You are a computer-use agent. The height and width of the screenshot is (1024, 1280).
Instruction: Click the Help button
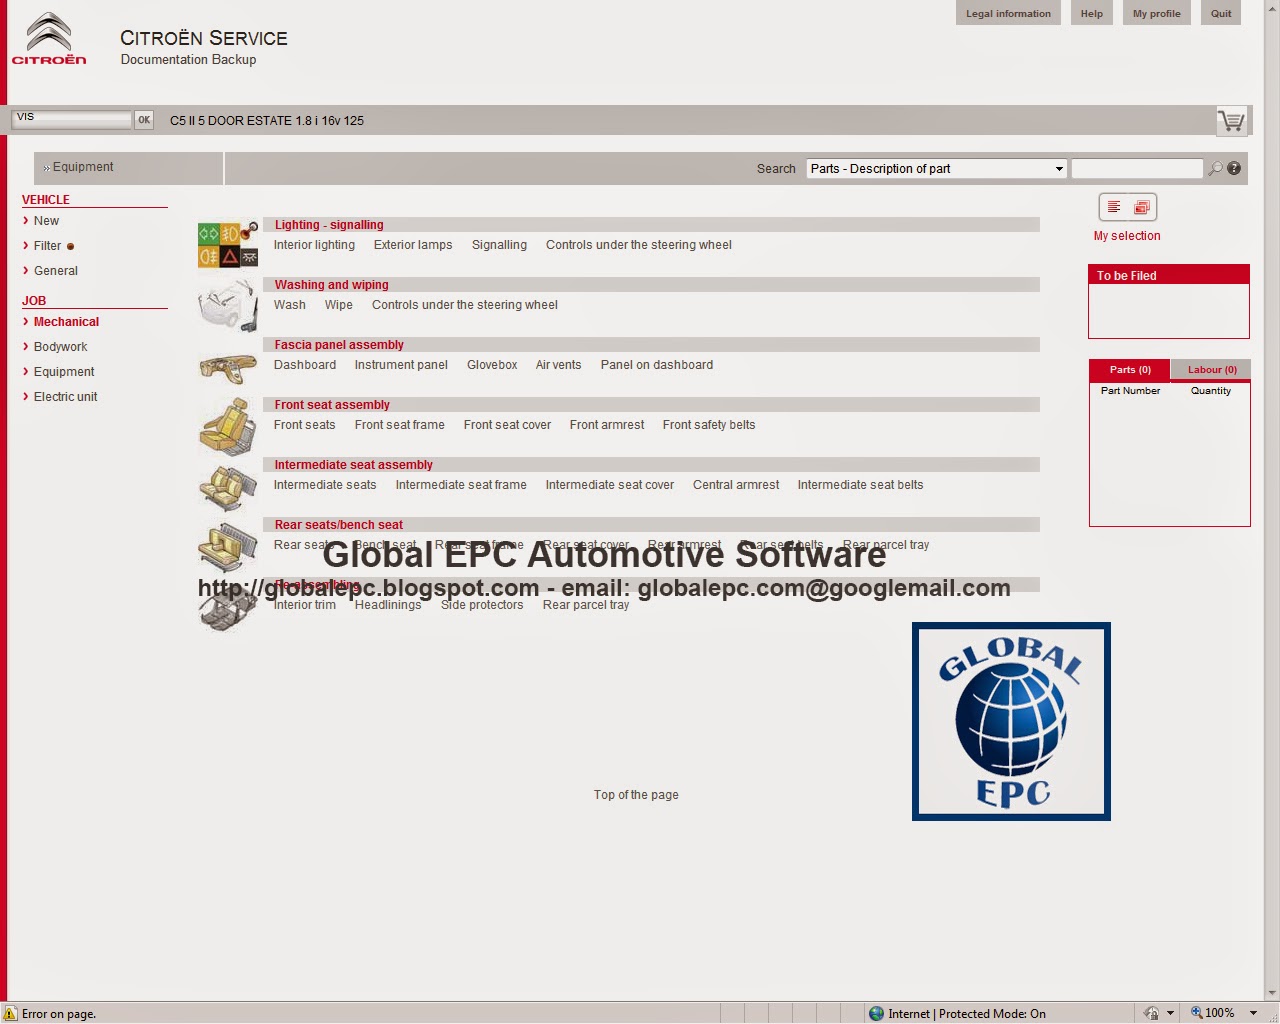tap(1092, 13)
